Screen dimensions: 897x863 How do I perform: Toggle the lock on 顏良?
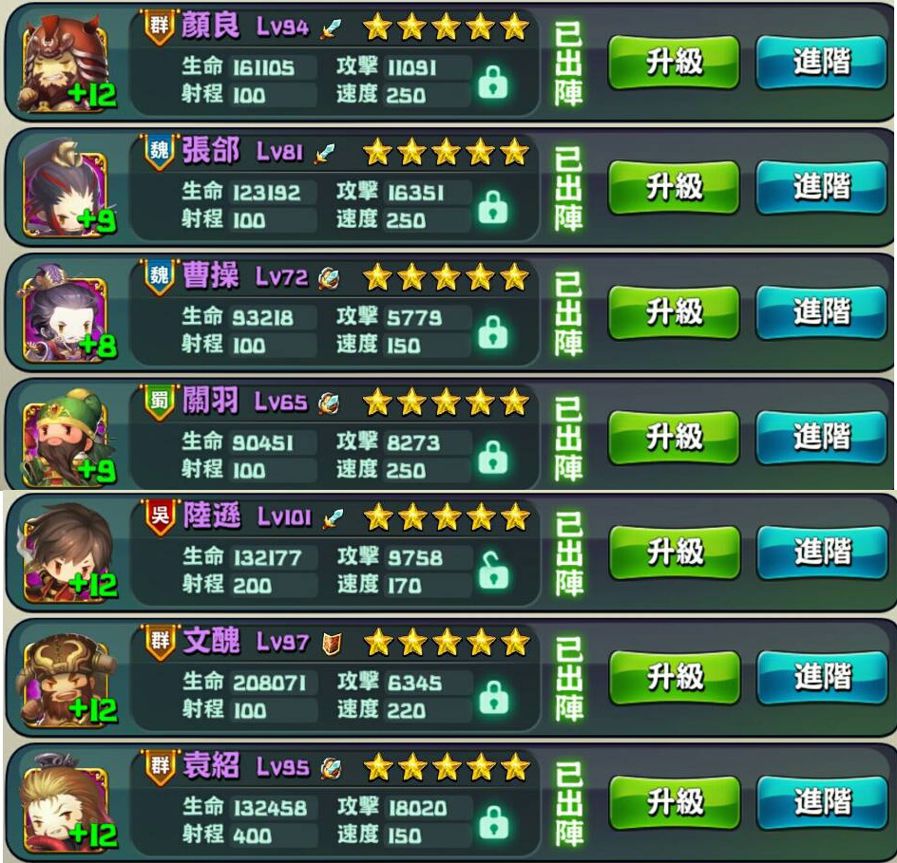pos(493,82)
